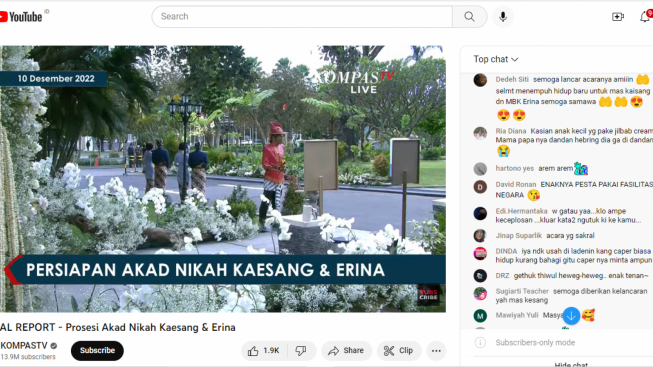
Task: Click the Search input field
Action: click(x=302, y=17)
